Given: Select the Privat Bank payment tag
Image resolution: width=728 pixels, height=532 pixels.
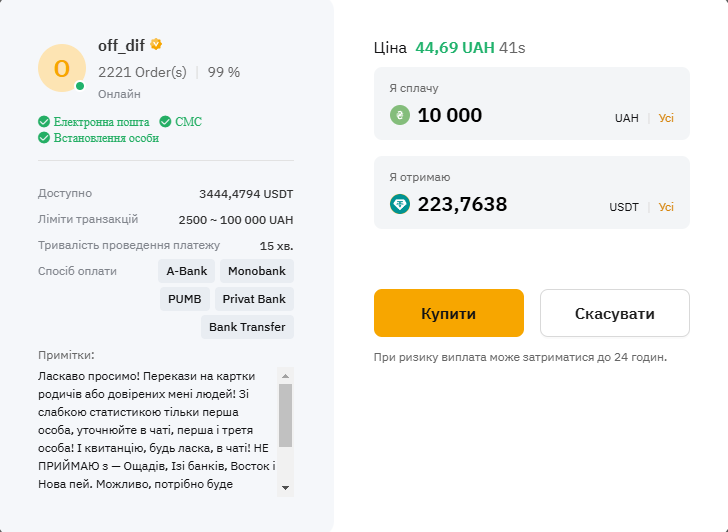Looking at the screenshot, I should [x=254, y=299].
